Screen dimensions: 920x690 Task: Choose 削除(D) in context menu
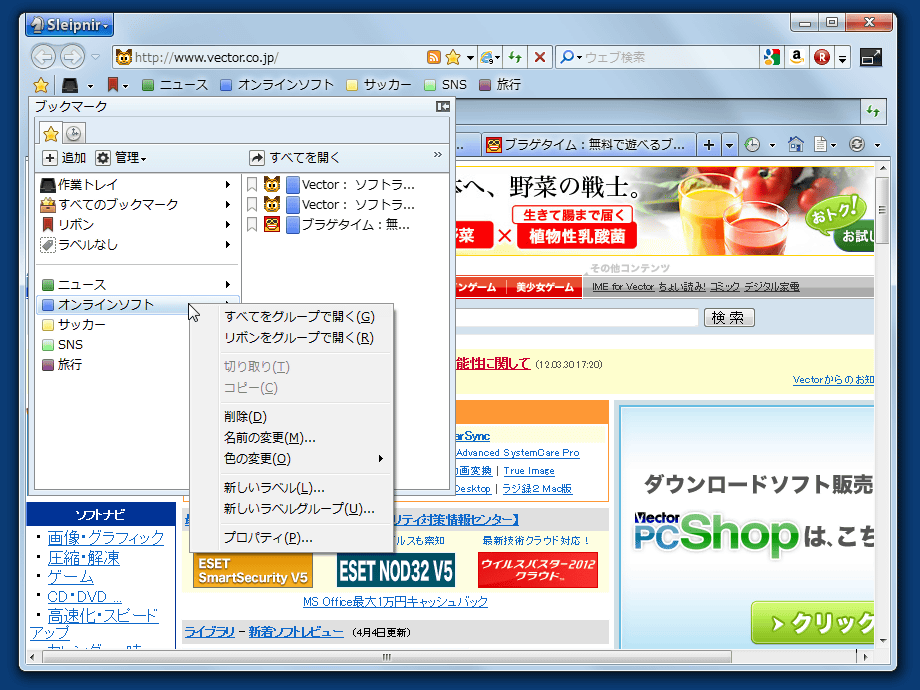click(245, 417)
